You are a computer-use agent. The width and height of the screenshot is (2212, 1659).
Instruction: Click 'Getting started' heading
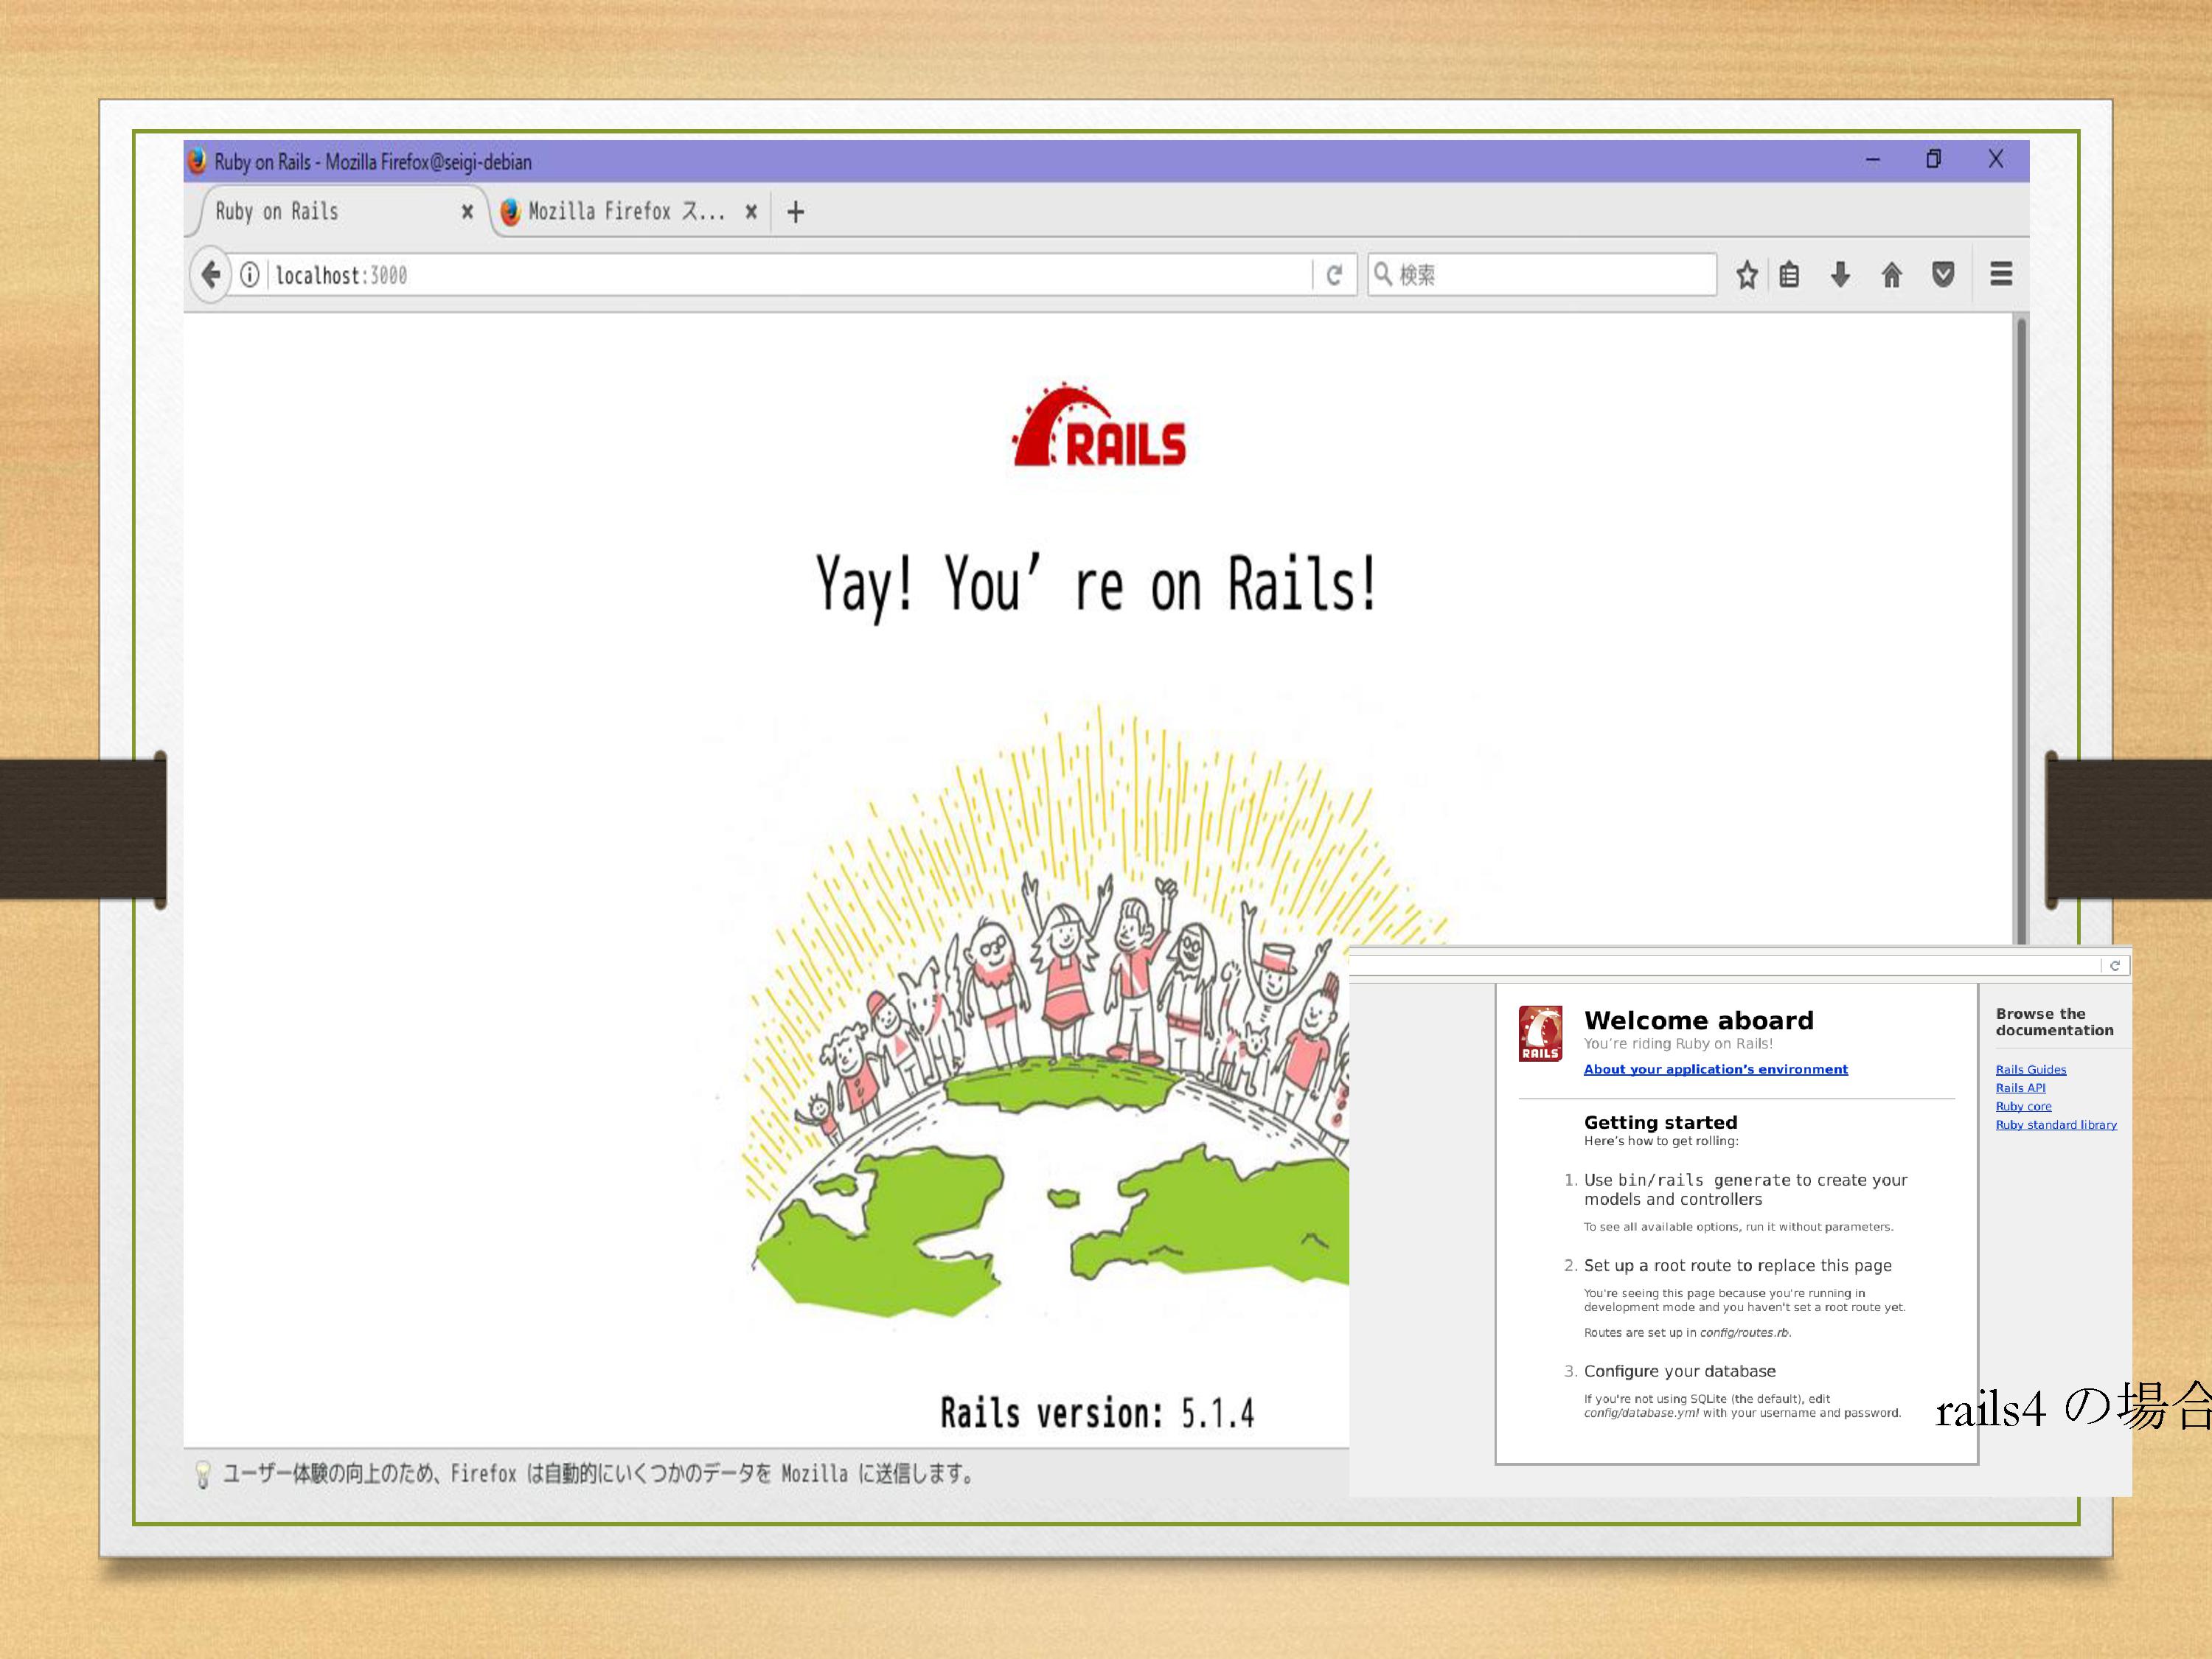[x=1660, y=1122]
